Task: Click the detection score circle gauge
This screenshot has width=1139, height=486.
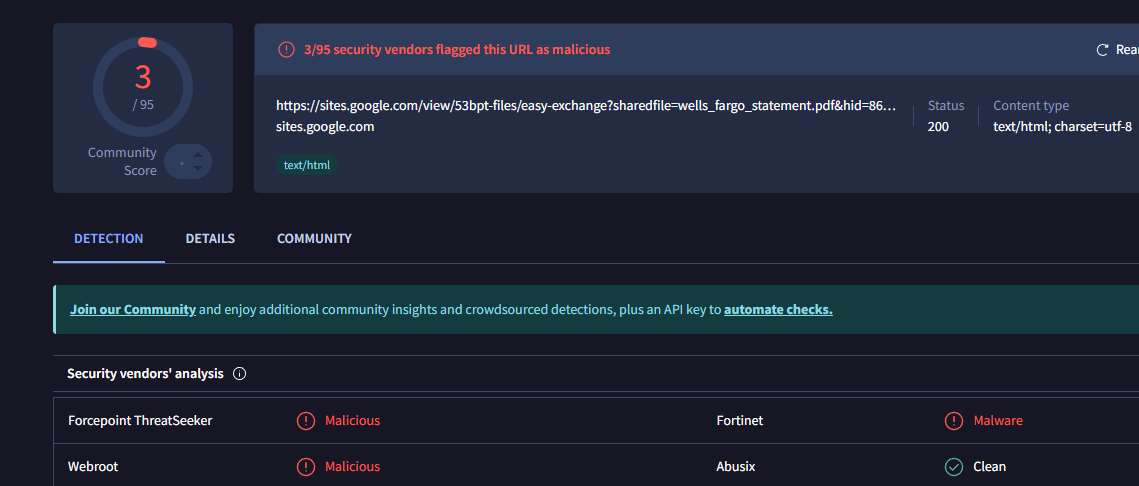Action: (143, 87)
